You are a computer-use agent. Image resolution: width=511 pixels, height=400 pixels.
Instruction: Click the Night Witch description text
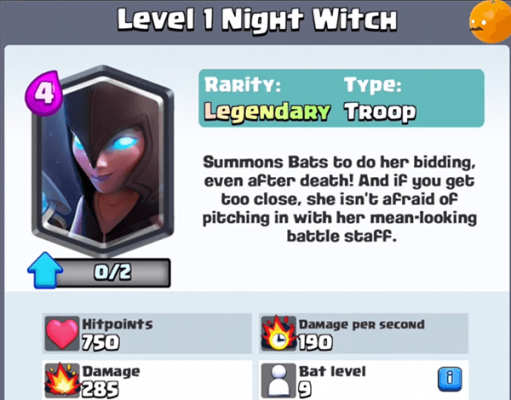tap(339, 199)
